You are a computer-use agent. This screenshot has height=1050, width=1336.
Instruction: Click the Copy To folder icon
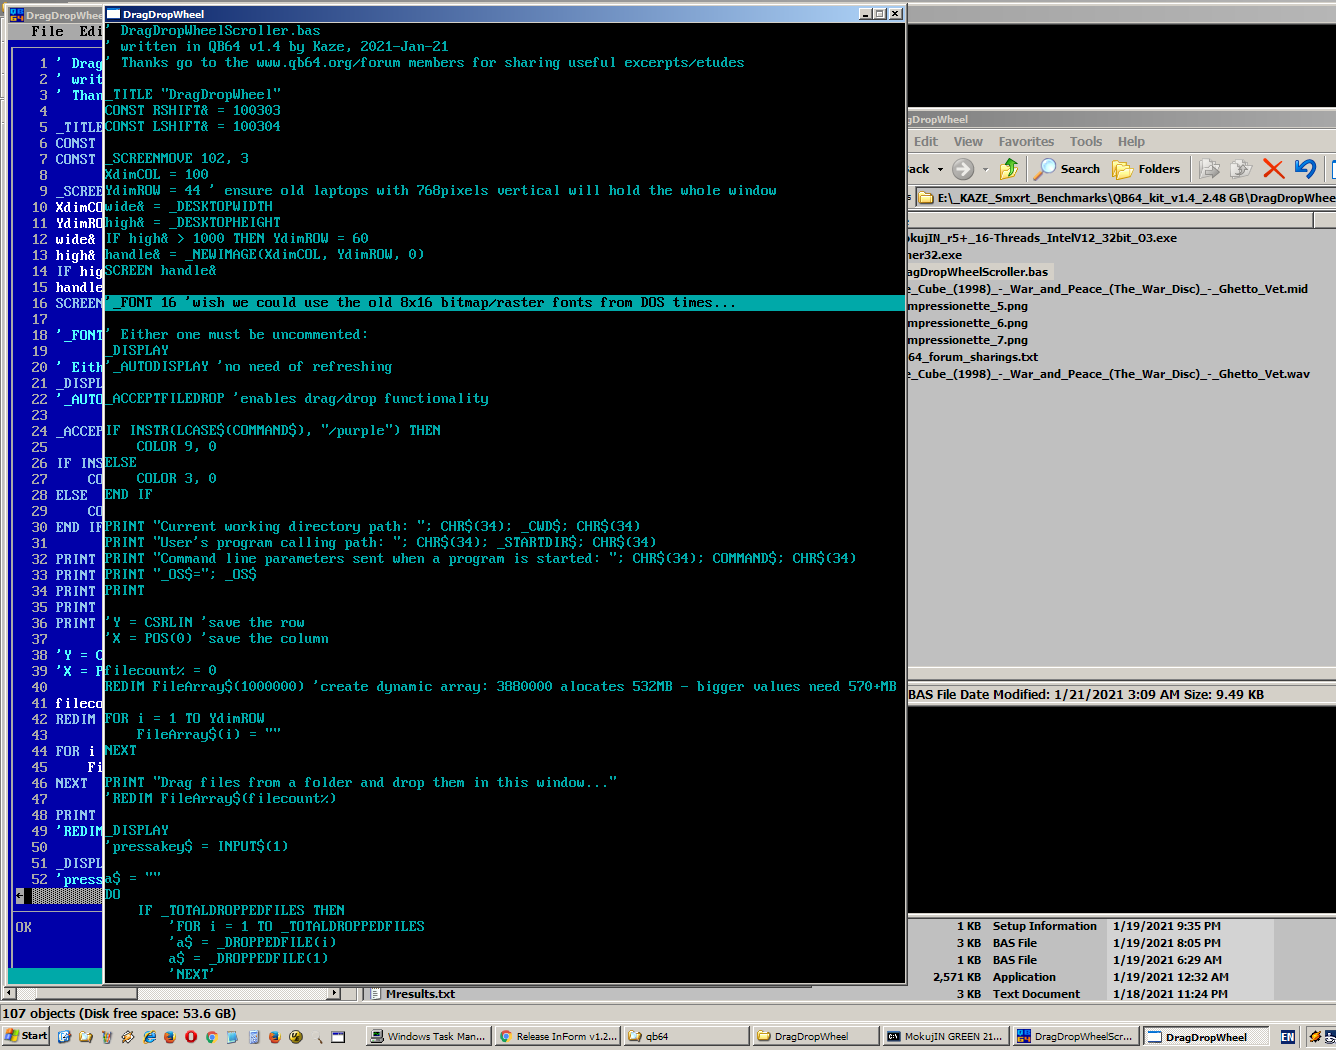(x=1241, y=169)
